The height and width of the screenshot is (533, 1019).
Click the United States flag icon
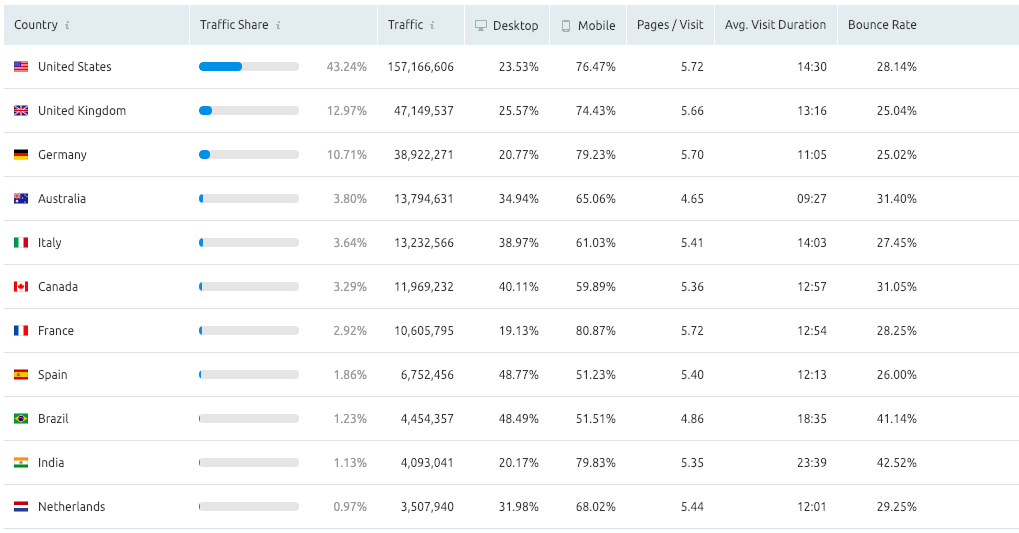21,66
